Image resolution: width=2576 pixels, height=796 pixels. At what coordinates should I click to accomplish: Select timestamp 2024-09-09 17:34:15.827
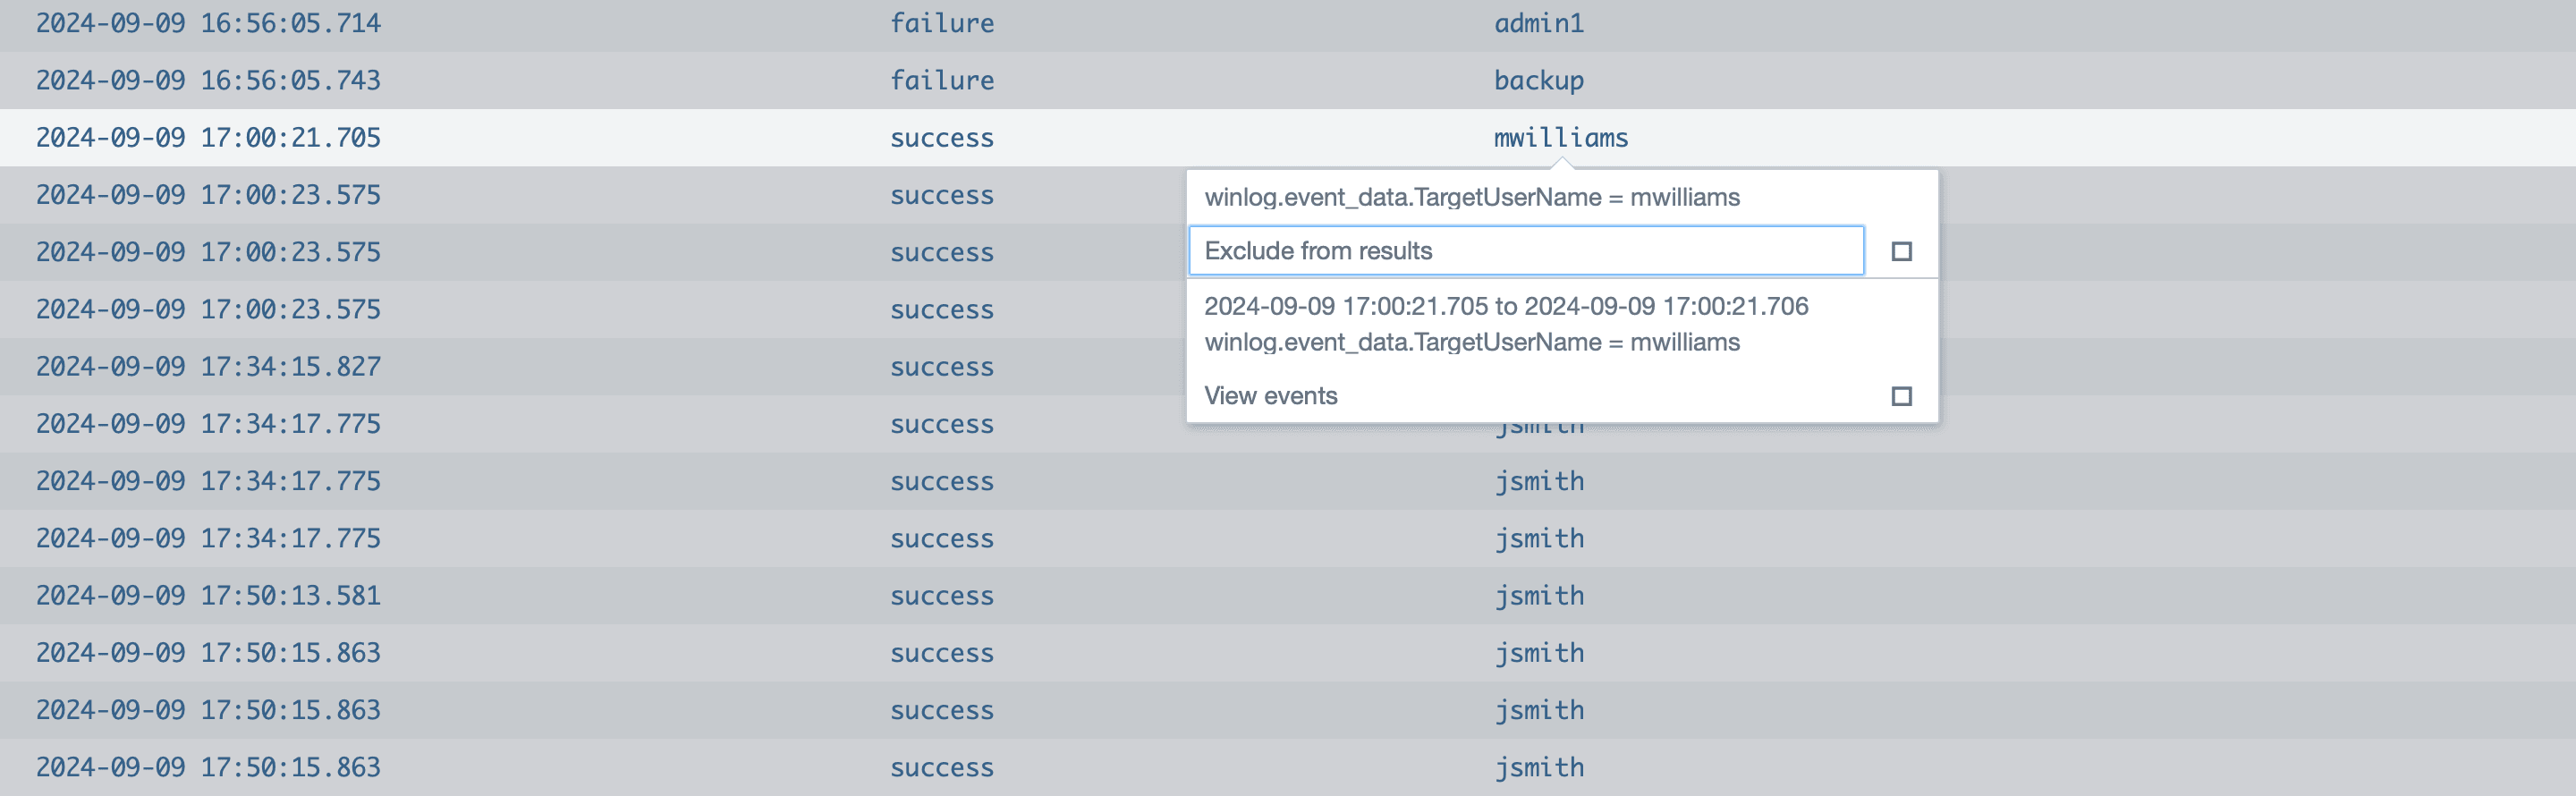(208, 367)
